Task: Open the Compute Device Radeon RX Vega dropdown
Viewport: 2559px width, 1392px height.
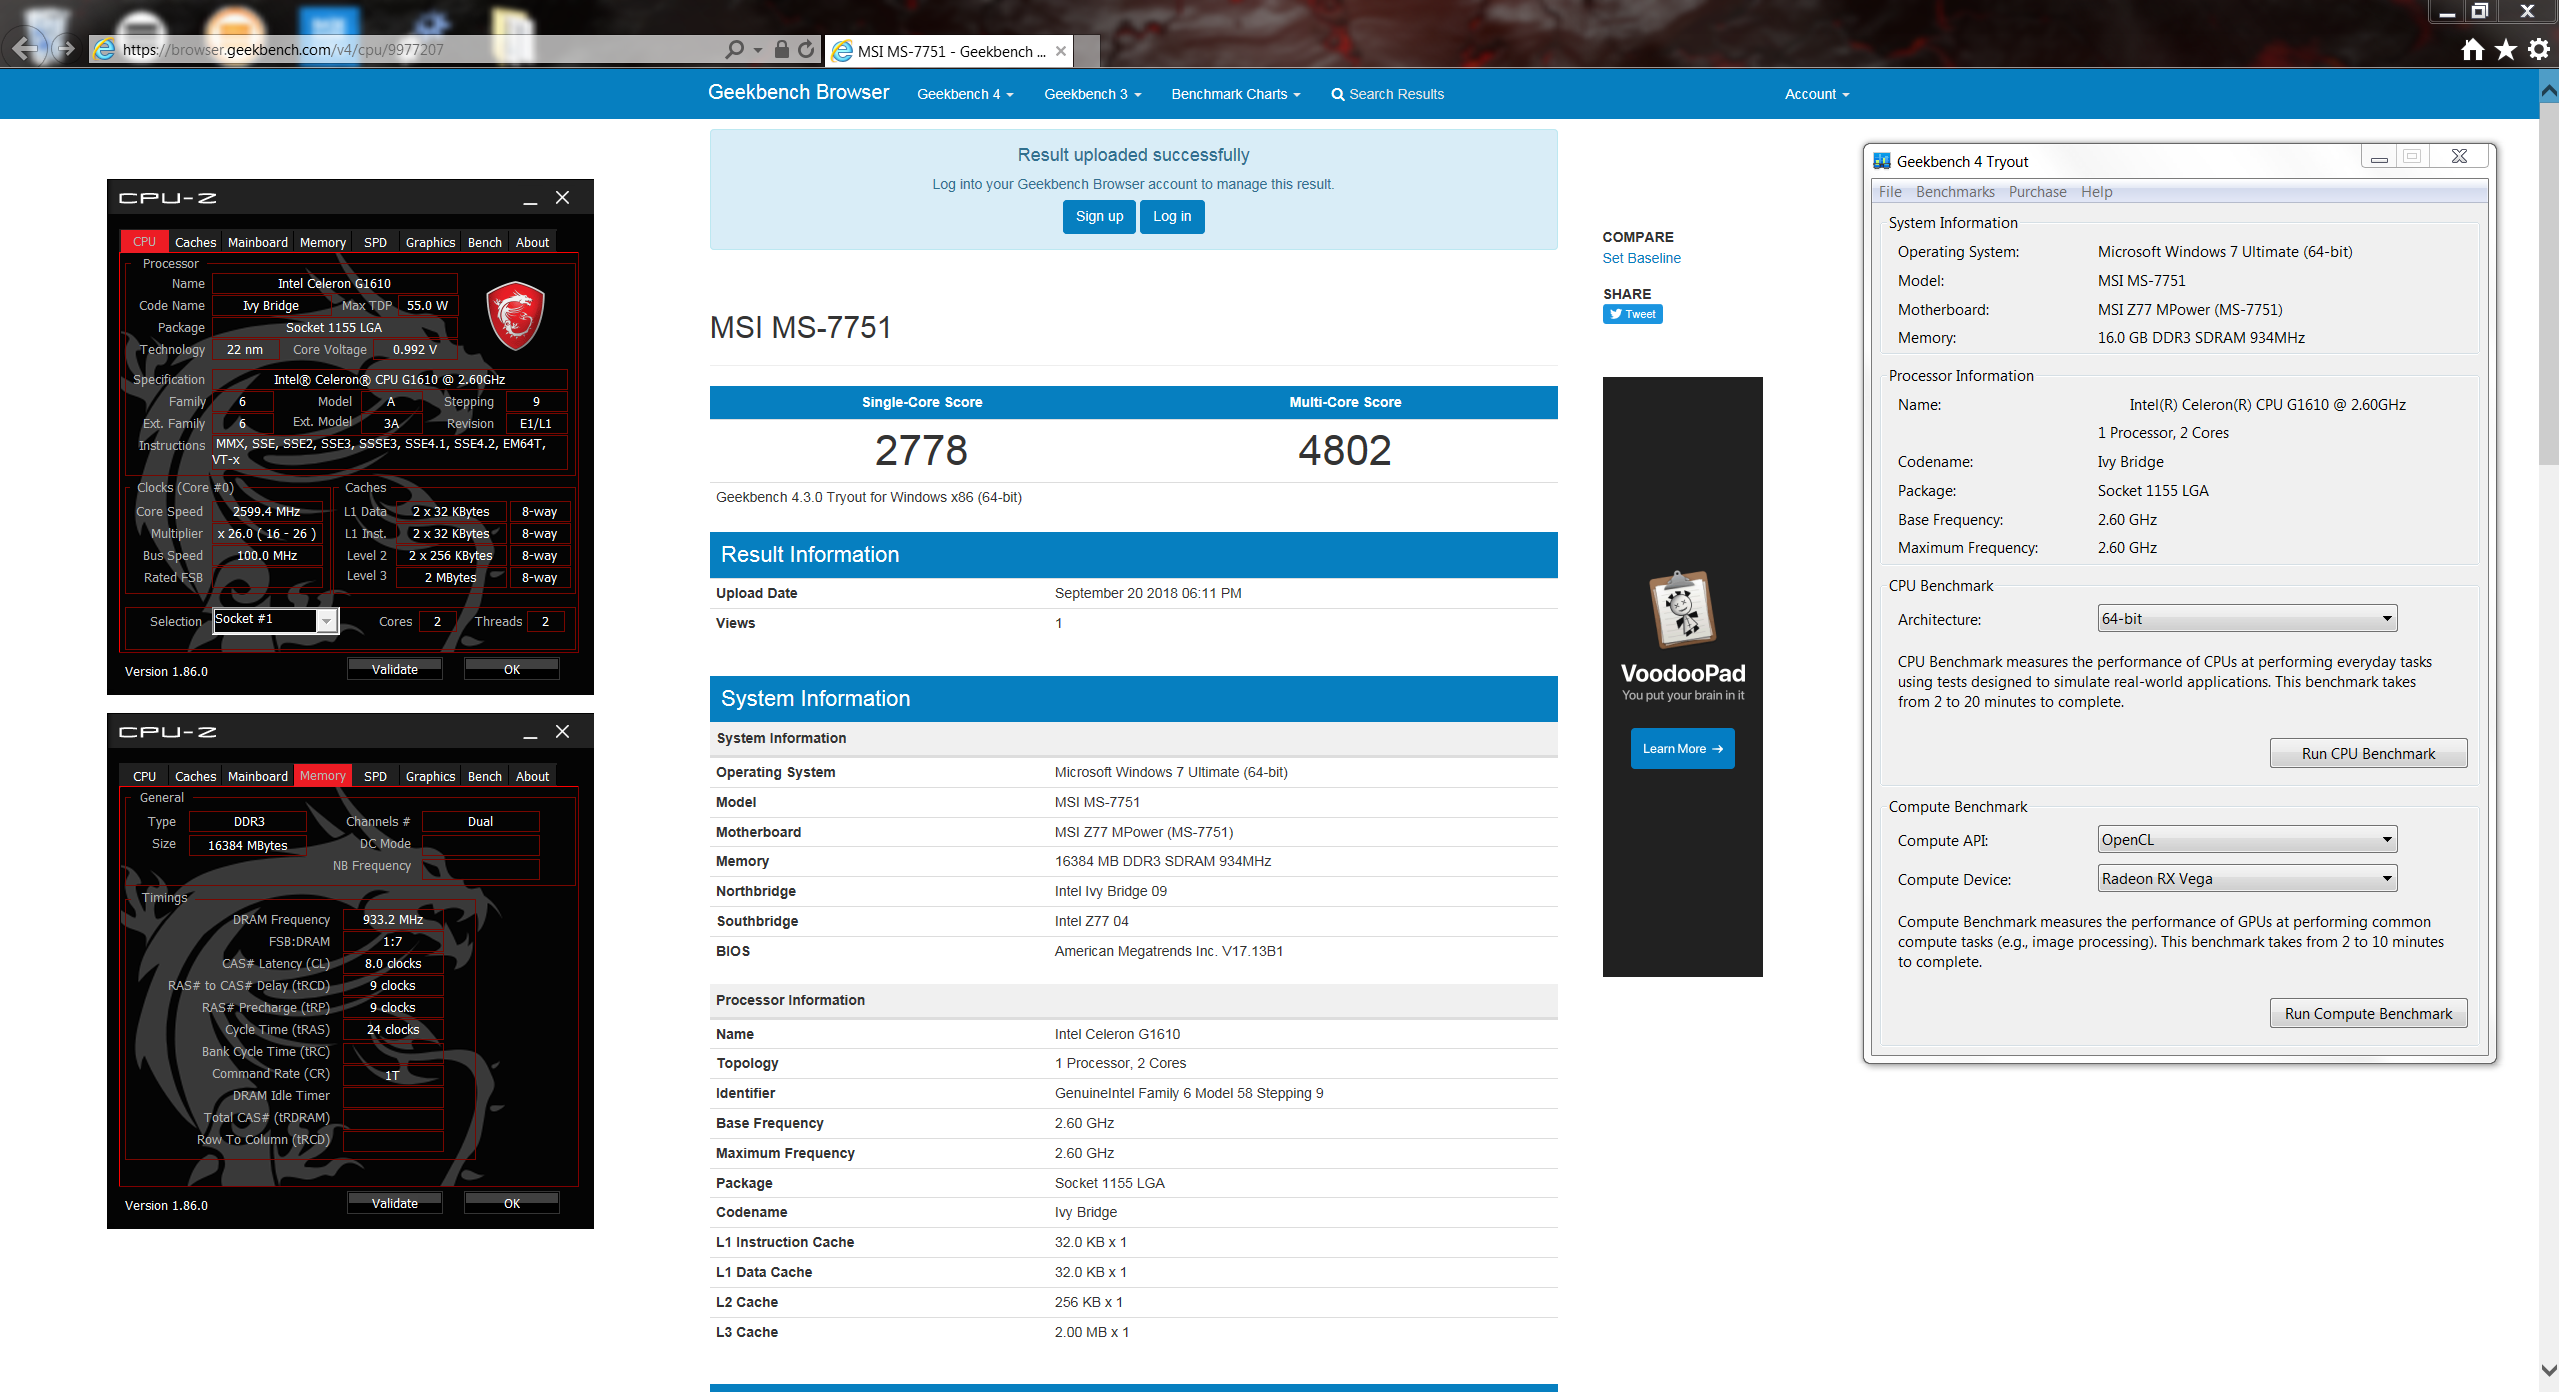Action: 2247,879
